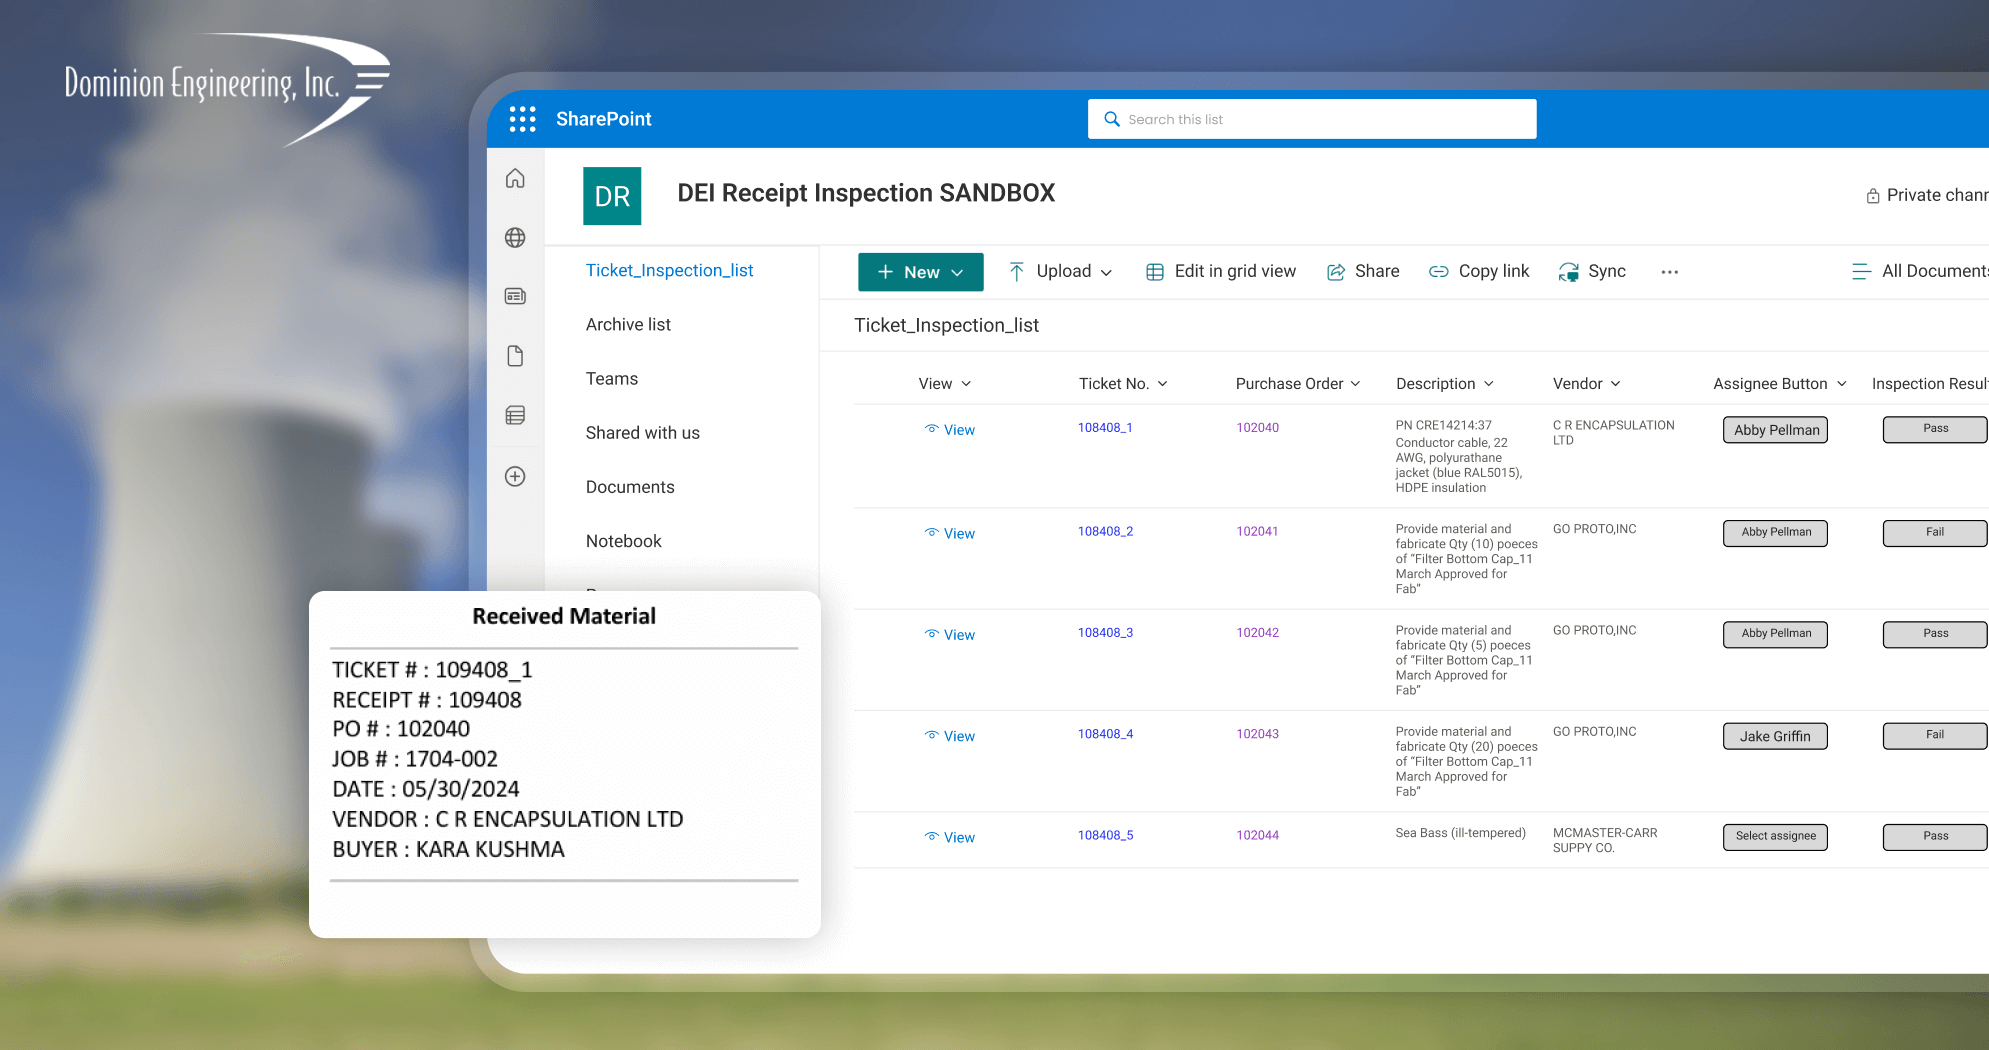The image size is (1989, 1050).
Task: Click the Upload toolbar item
Action: tap(1060, 271)
